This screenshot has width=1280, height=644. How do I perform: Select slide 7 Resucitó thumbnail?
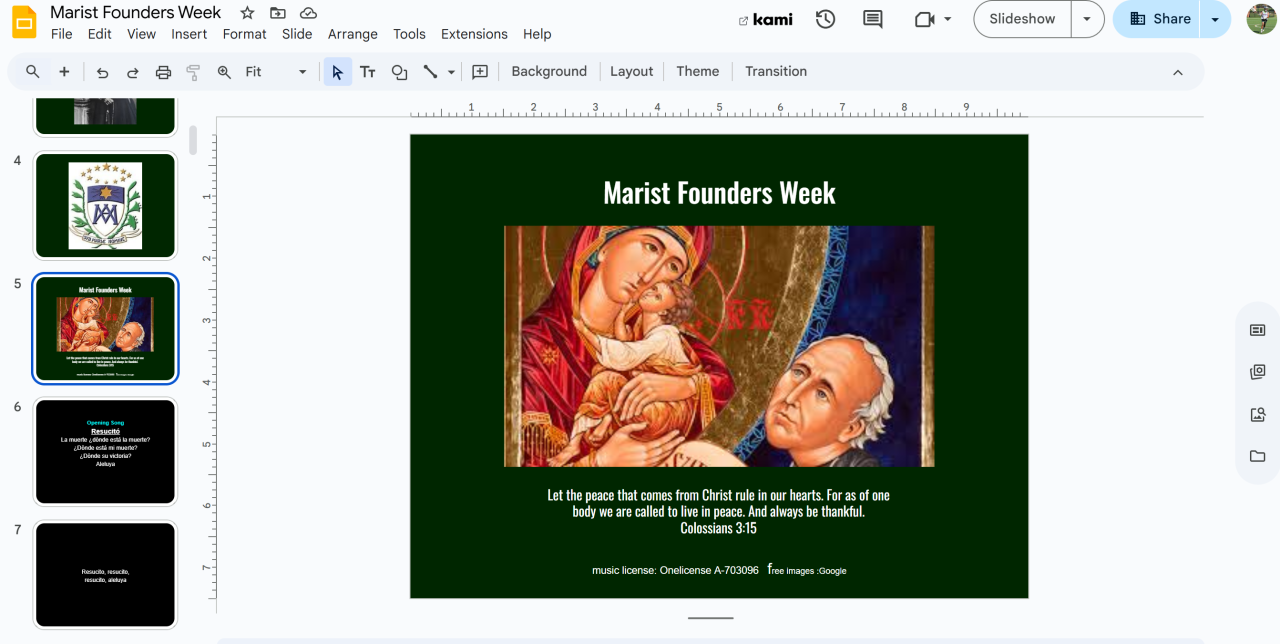(x=106, y=574)
